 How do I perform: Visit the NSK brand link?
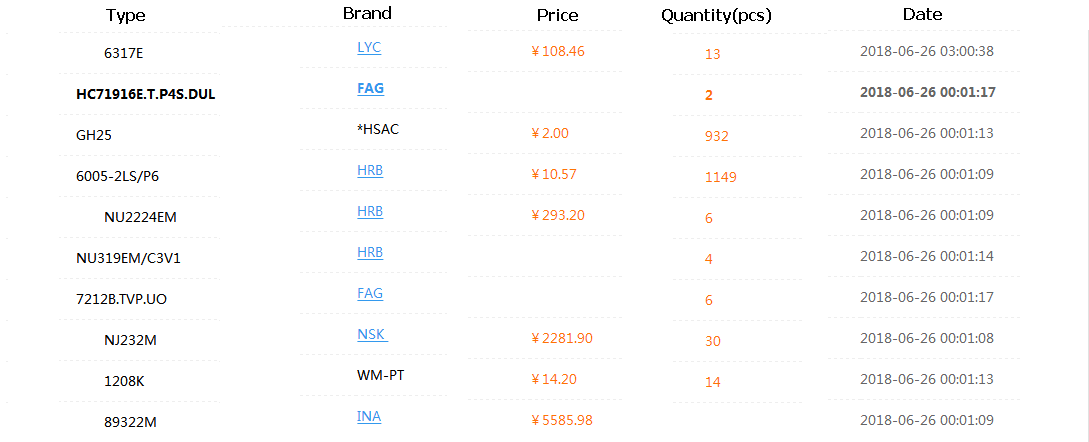click(372, 335)
